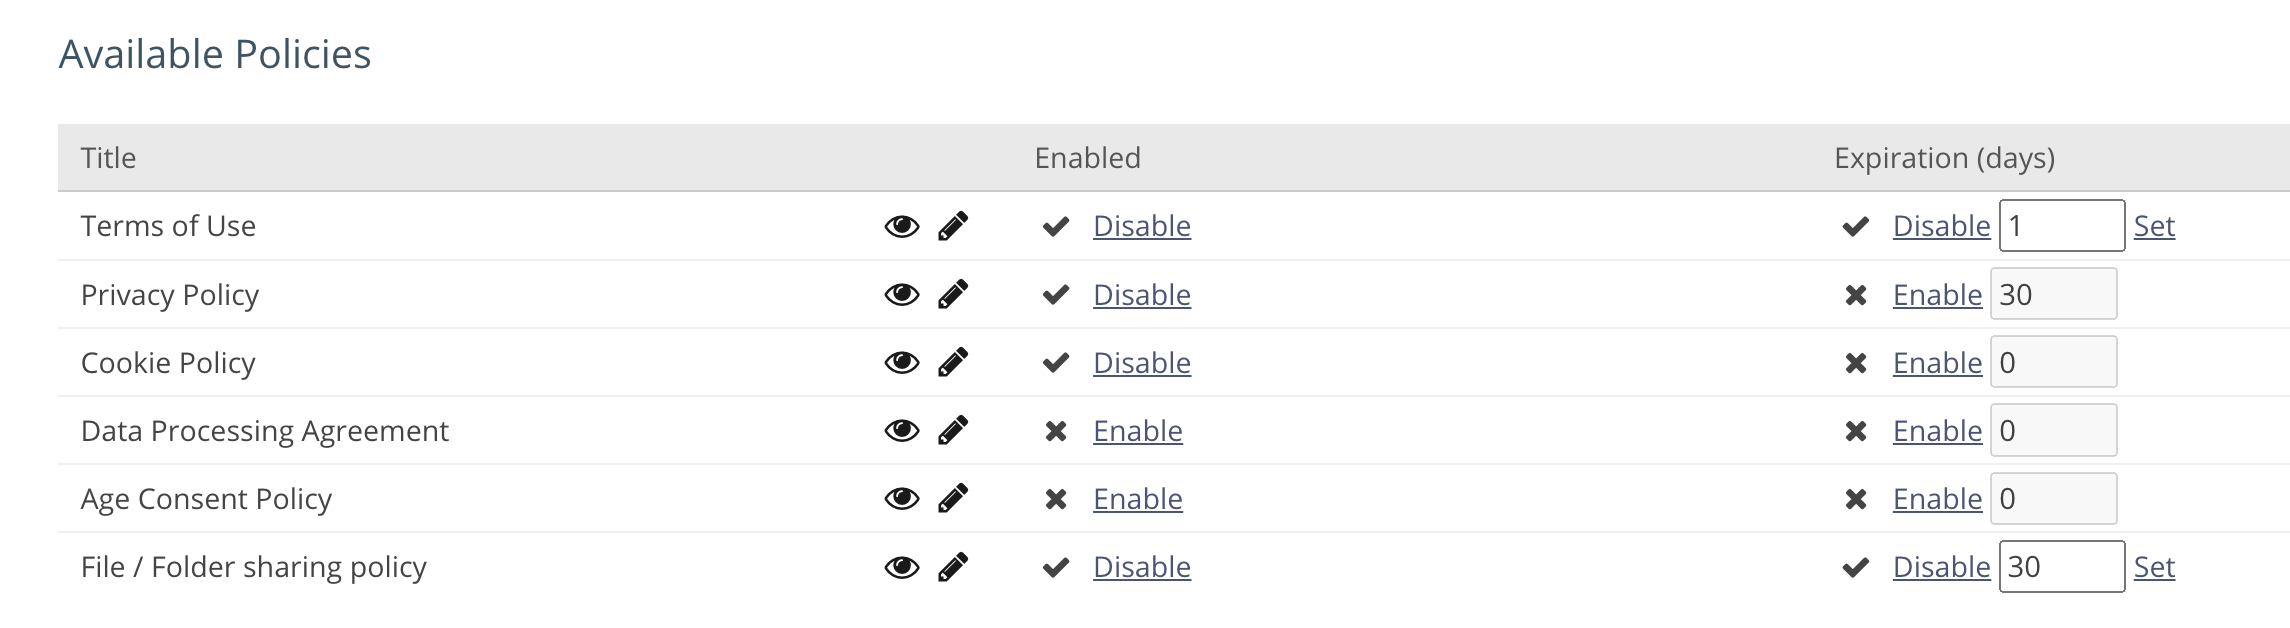Disable the Terms of Use policy
The height and width of the screenshot is (628, 2290).
1141,226
